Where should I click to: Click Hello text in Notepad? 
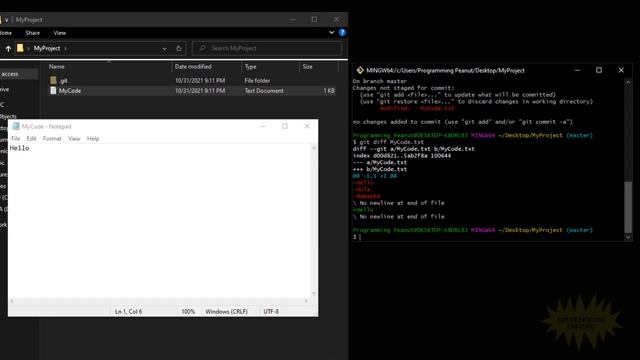(x=19, y=148)
